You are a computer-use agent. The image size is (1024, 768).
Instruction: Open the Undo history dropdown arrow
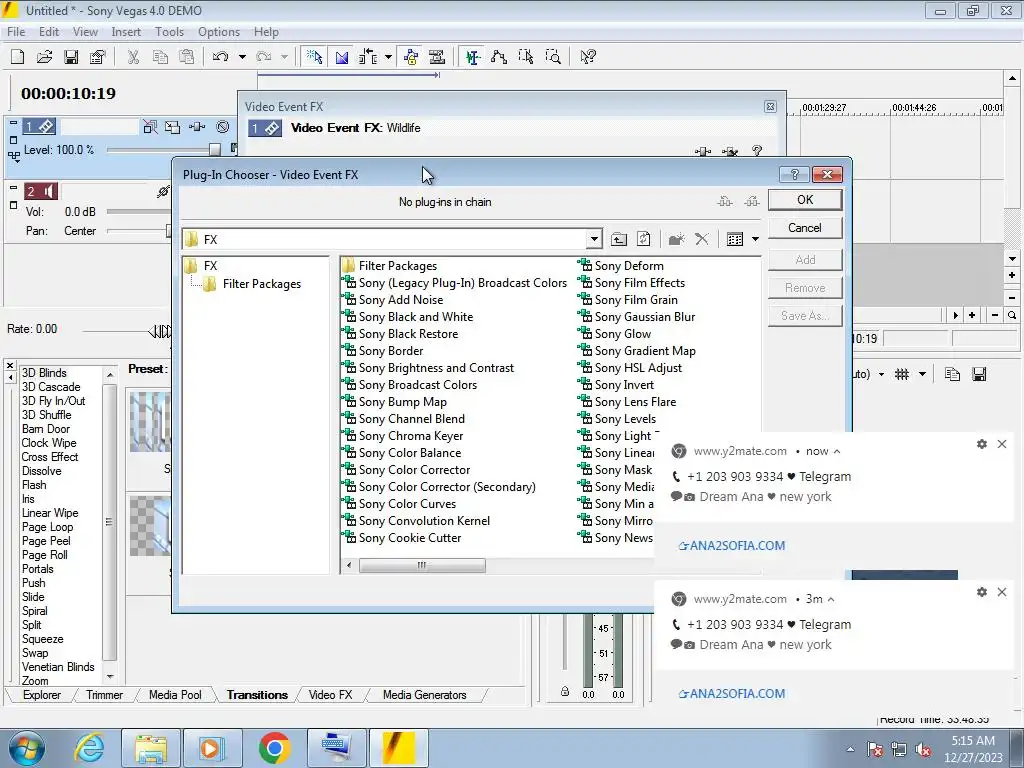click(242, 57)
